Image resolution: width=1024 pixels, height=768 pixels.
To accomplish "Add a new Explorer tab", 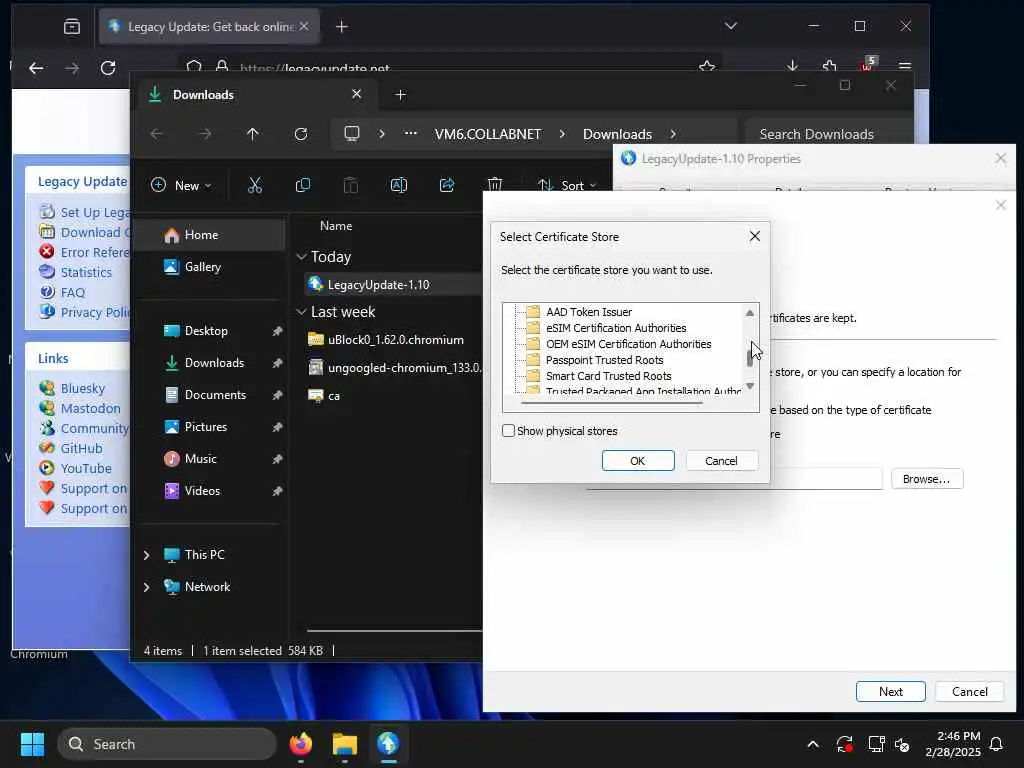I will [400, 95].
